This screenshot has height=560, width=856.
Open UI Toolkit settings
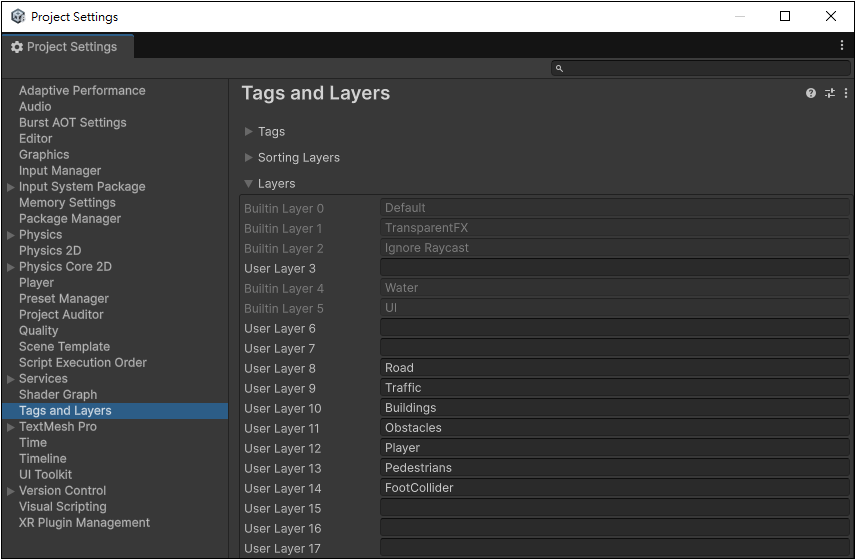click(x=45, y=475)
